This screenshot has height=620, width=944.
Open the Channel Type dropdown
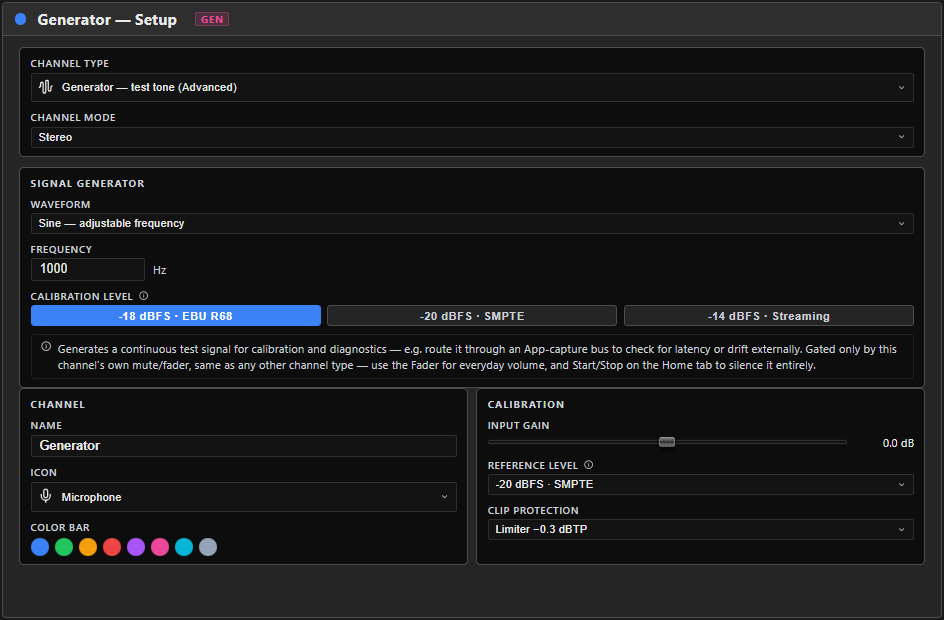(472, 87)
